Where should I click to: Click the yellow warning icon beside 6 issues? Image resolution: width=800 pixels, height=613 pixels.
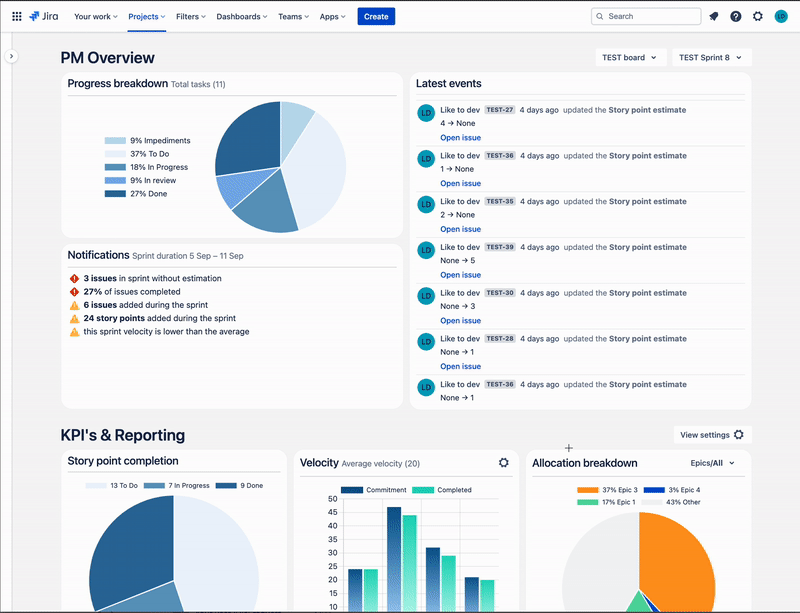pyautogui.click(x=74, y=305)
